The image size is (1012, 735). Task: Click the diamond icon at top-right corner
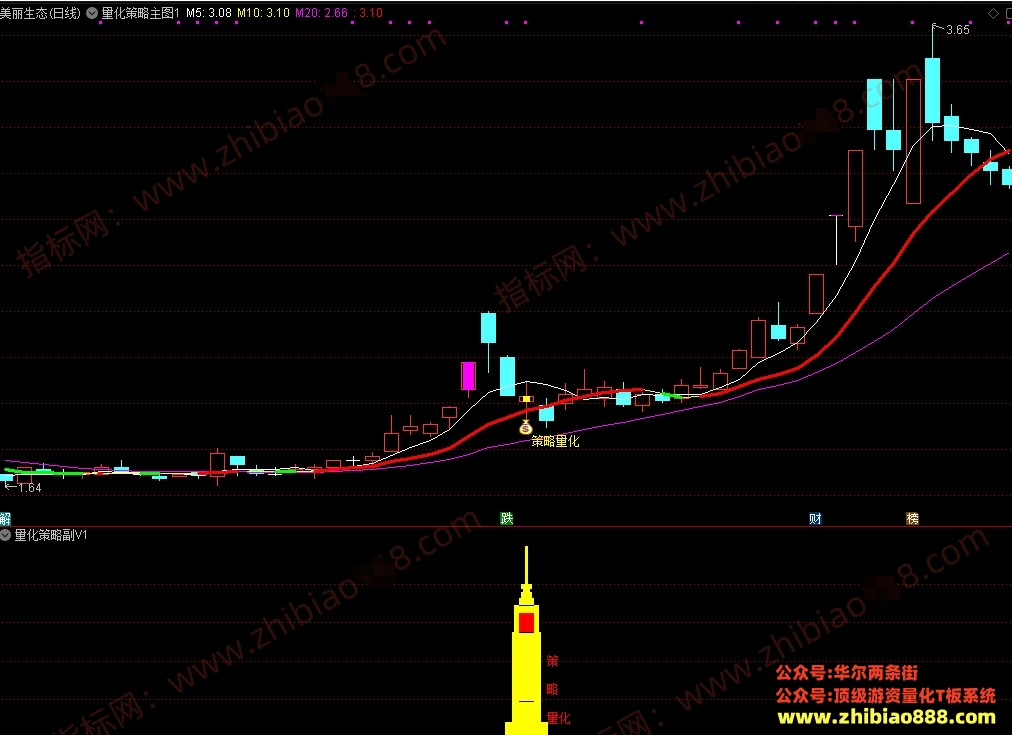click(x=993, y=13)
